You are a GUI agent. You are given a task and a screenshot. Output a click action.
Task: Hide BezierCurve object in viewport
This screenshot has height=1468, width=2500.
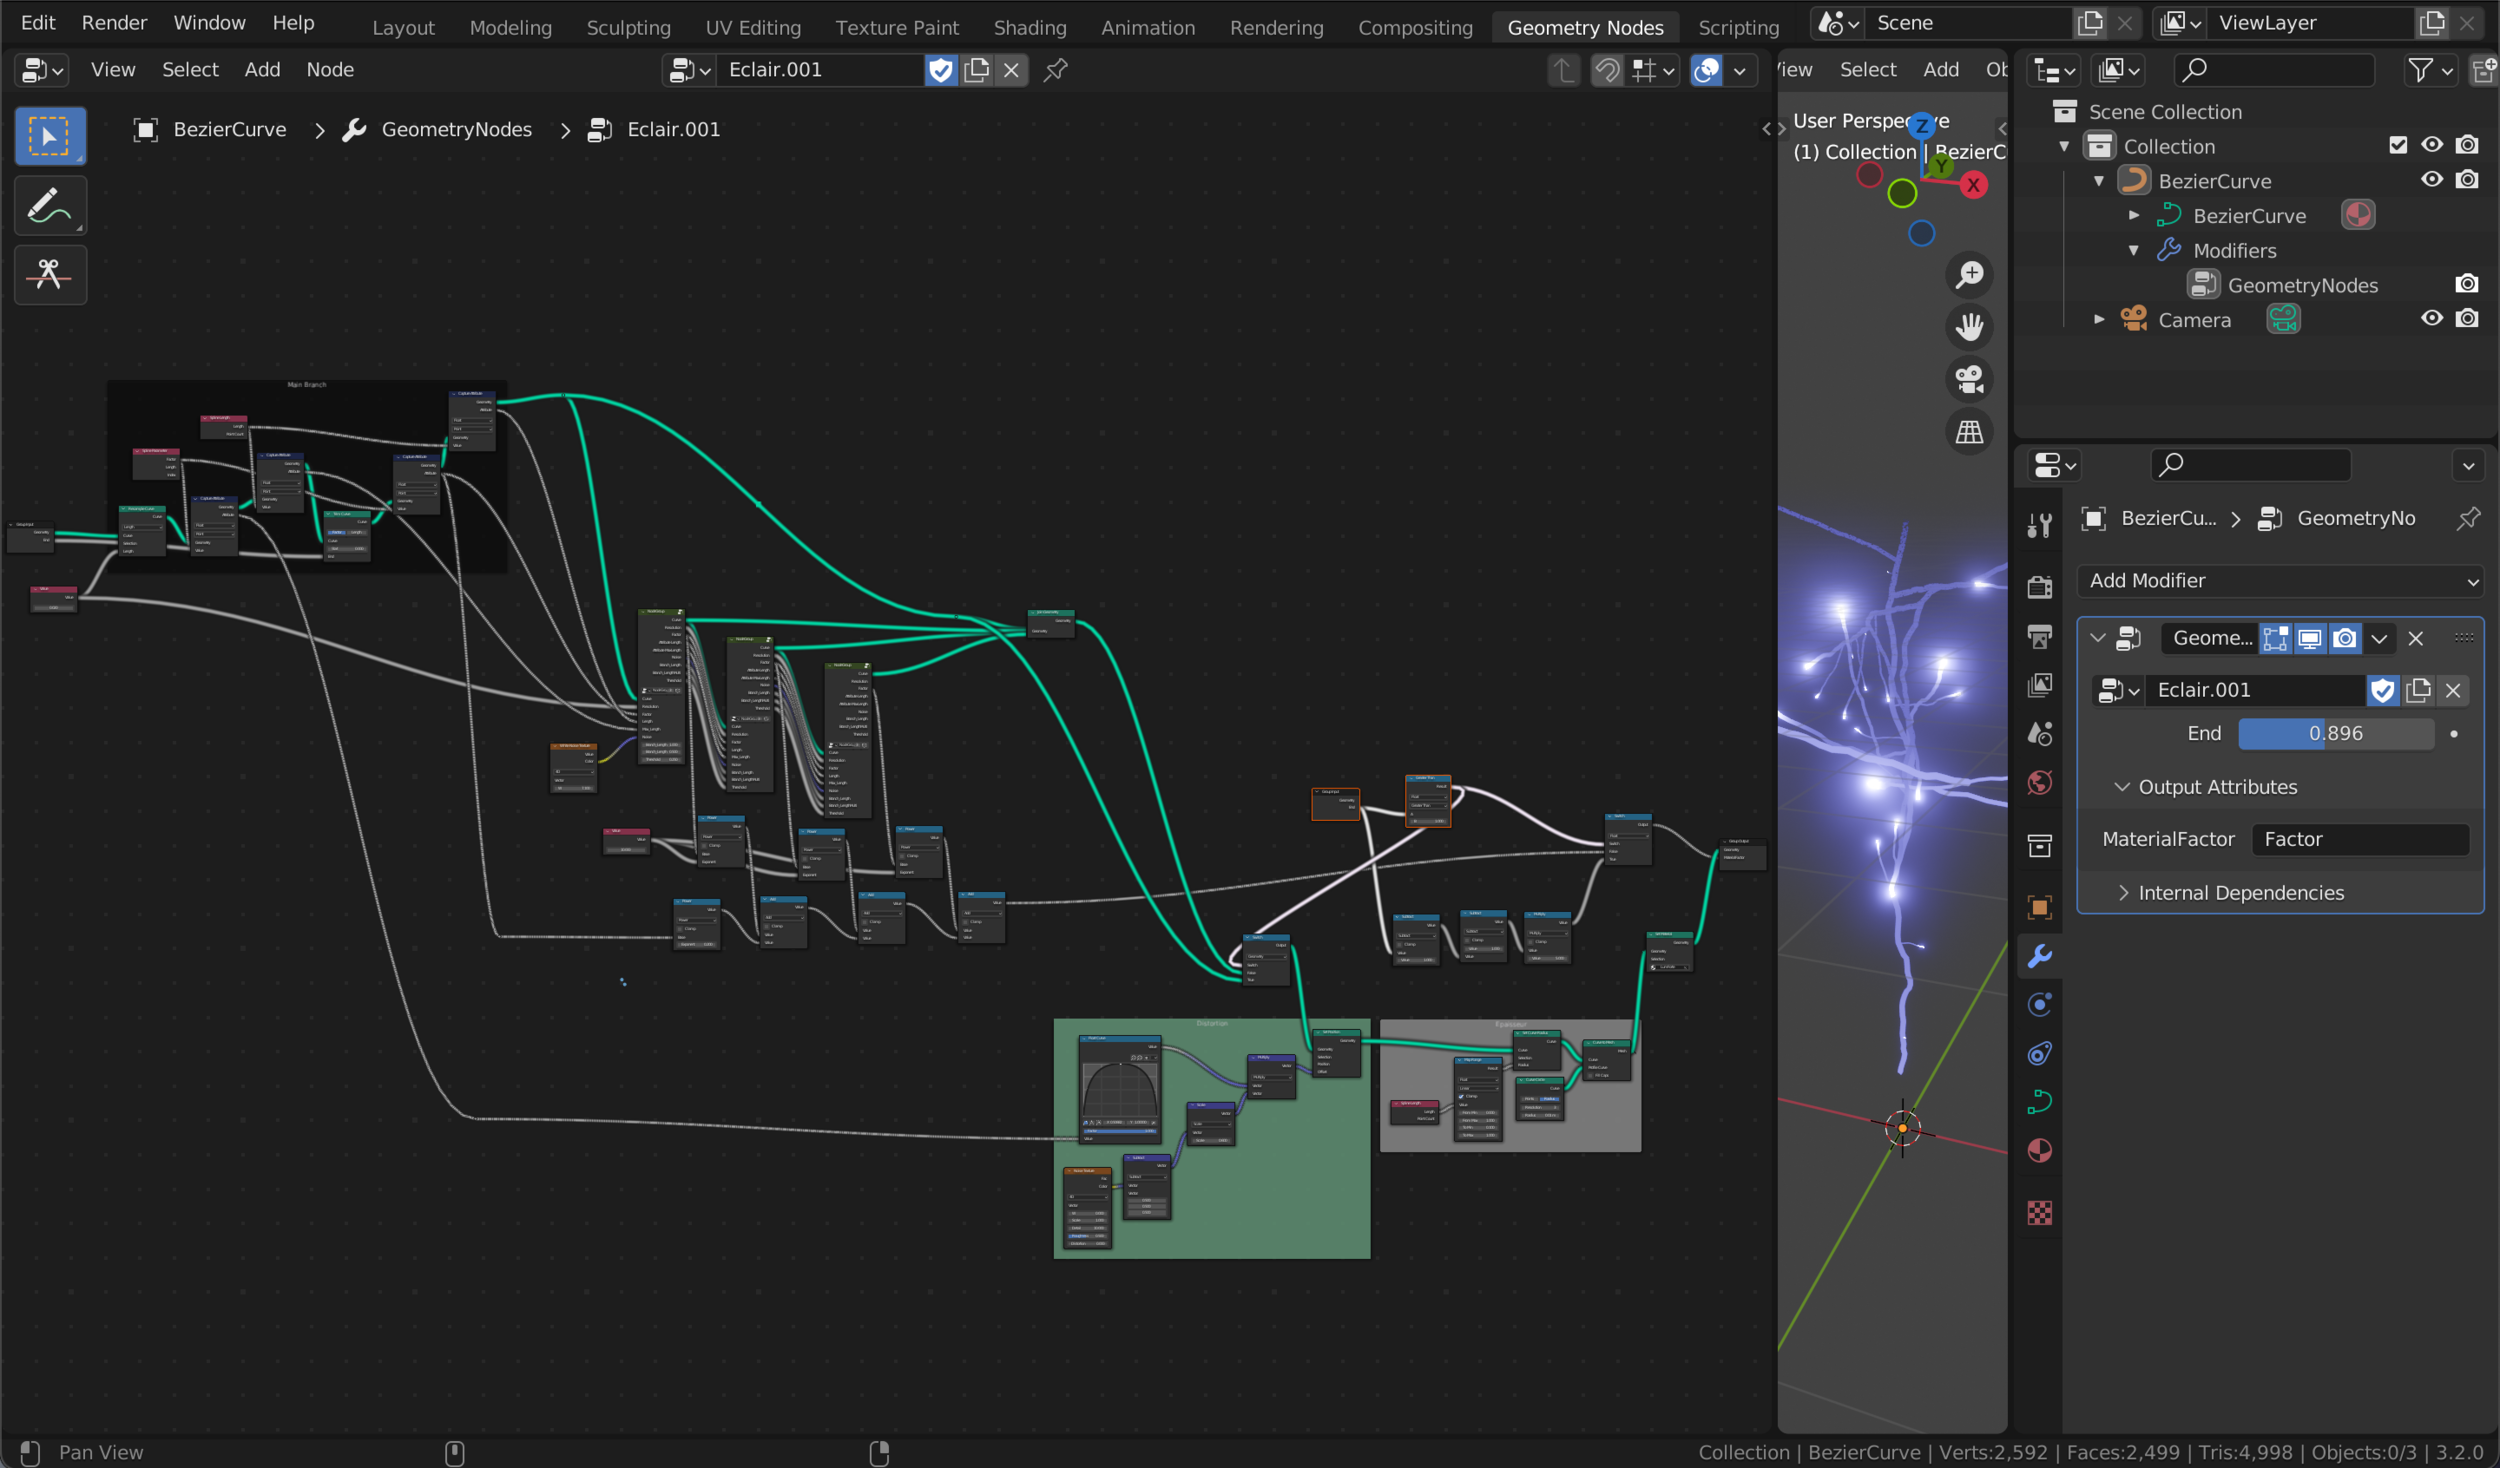(x=2431, y=180)
